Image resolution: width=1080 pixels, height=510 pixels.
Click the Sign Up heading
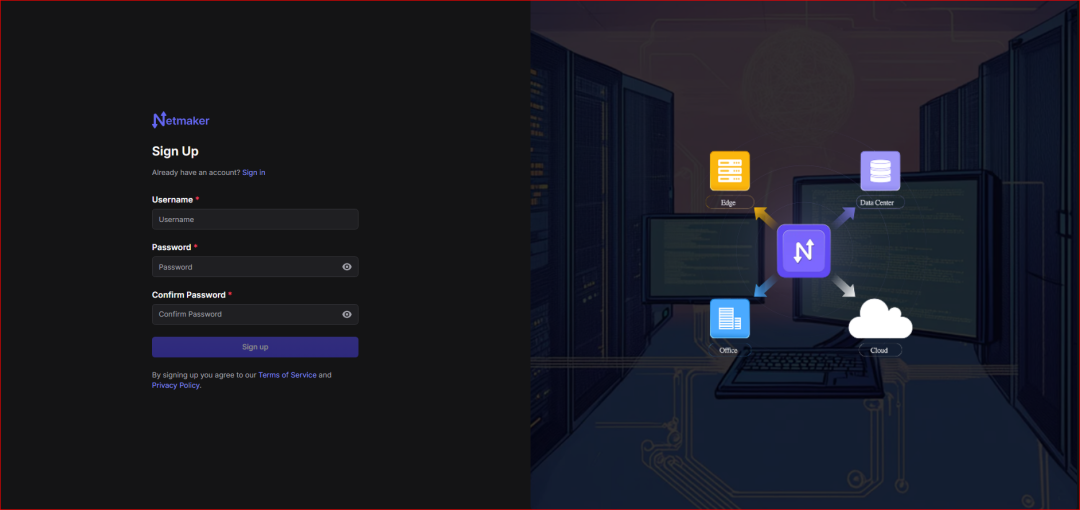tap(175, 152)
